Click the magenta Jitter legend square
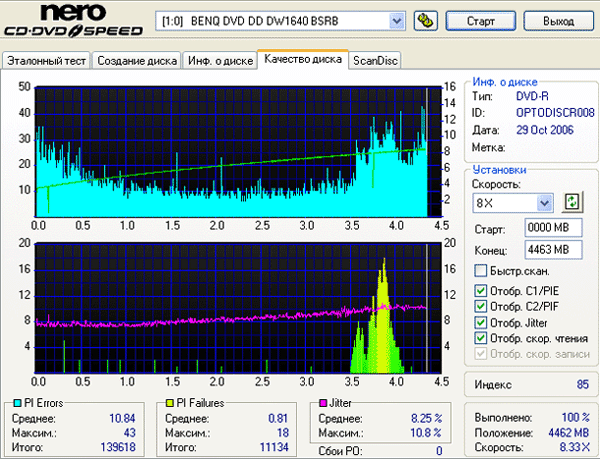 coord(322,403)
